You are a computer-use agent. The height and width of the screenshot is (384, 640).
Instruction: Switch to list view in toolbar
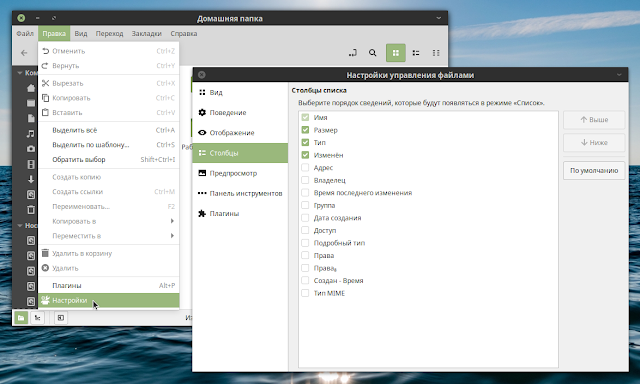coord(416,53)
